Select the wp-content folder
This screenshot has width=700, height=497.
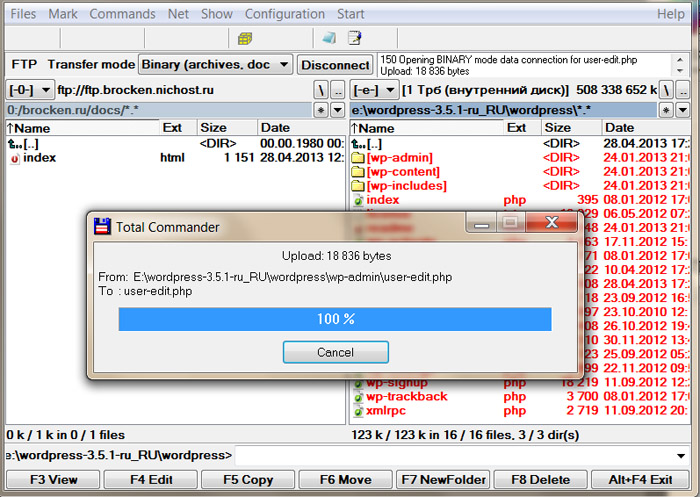[x=521, y=172]
